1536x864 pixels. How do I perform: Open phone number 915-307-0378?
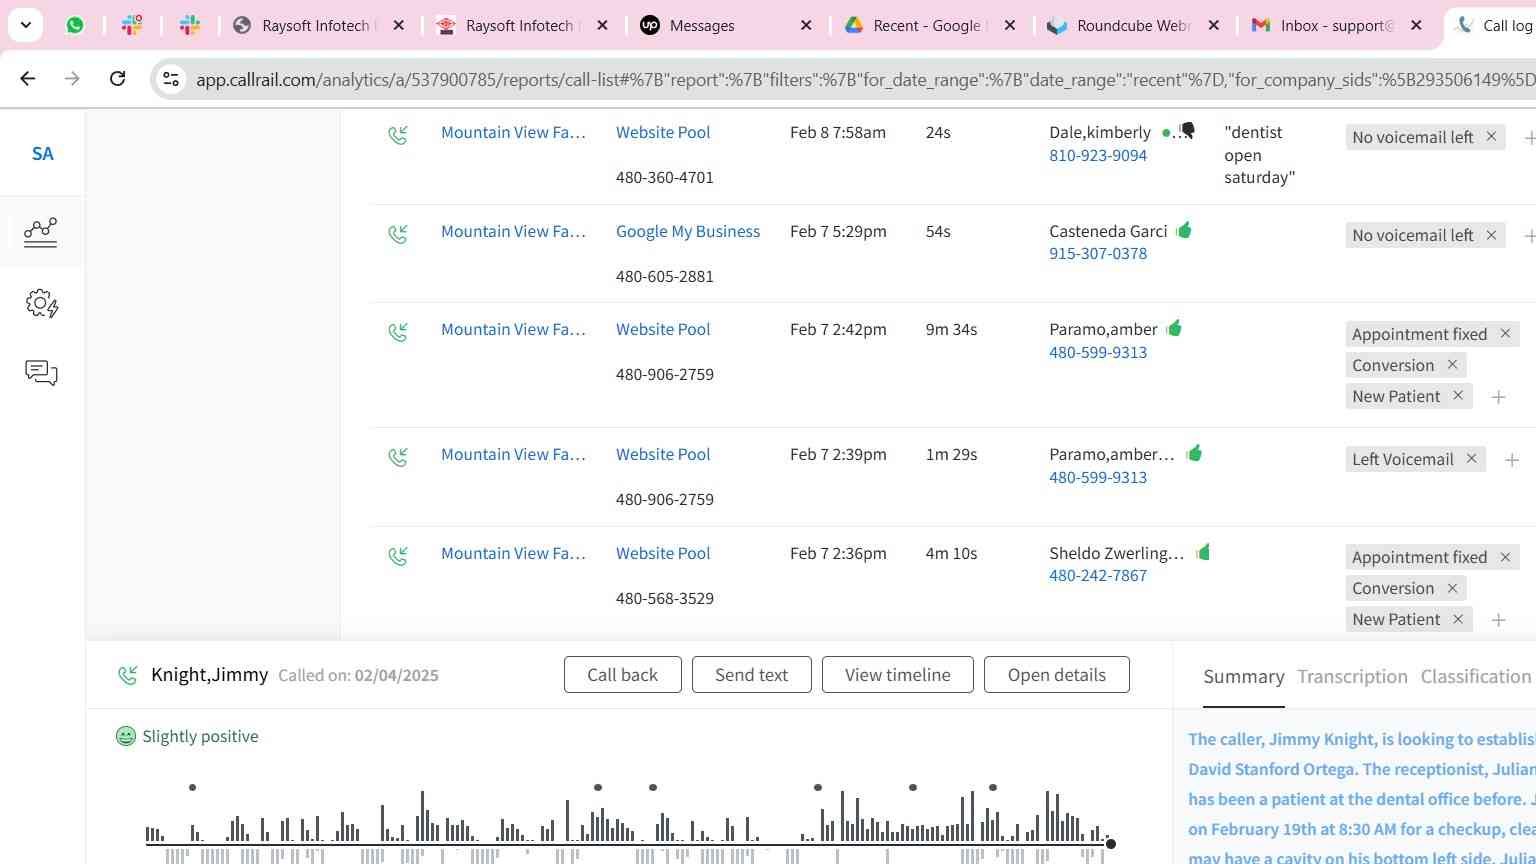[x=1098, y=253]
